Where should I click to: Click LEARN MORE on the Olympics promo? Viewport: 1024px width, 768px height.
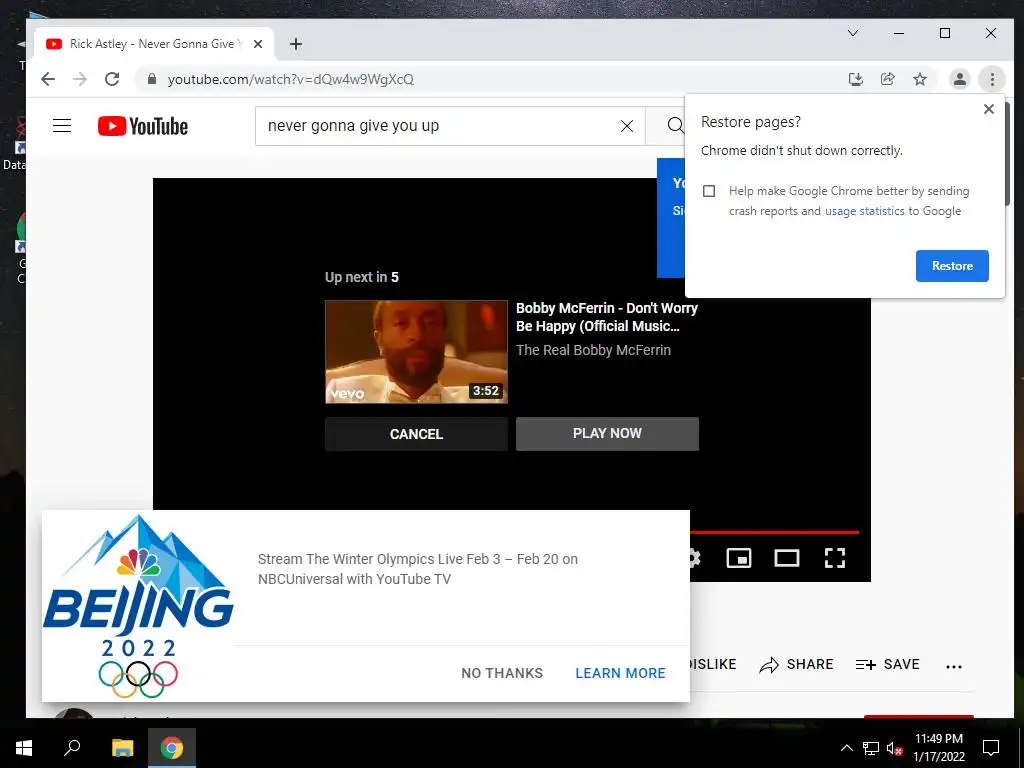[620, 673]
